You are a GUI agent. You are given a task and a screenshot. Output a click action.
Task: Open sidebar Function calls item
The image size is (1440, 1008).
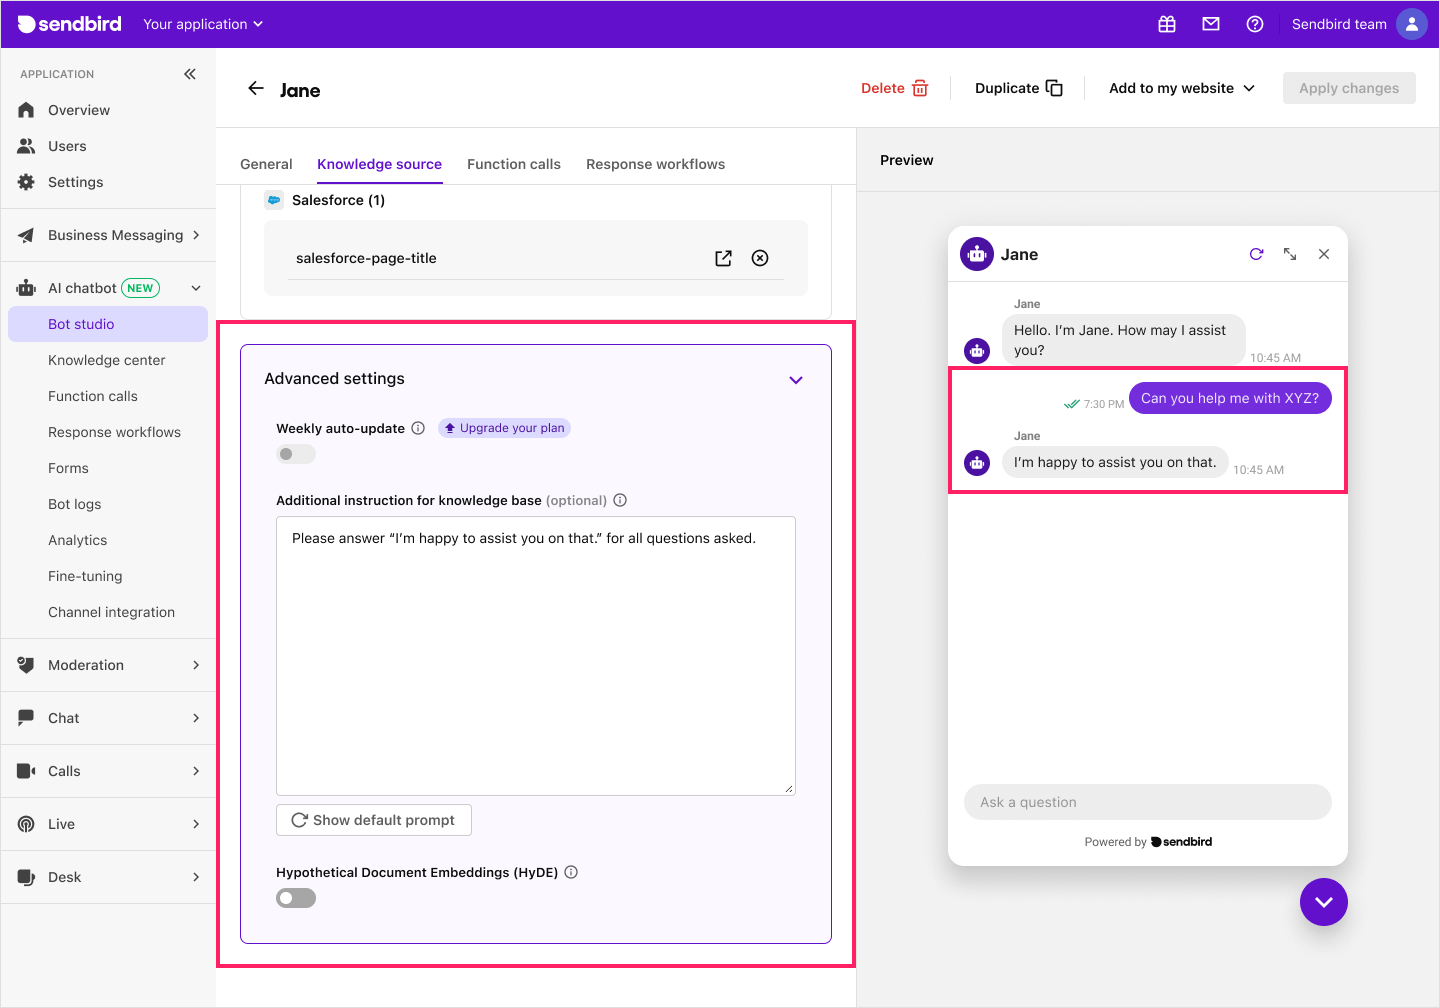pyautogui.click(x=93, y=396)
